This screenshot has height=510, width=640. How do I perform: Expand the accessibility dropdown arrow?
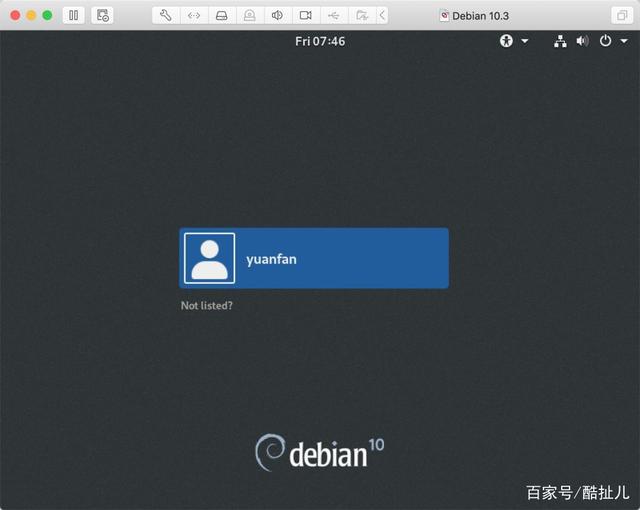click(x=525, y=41)
